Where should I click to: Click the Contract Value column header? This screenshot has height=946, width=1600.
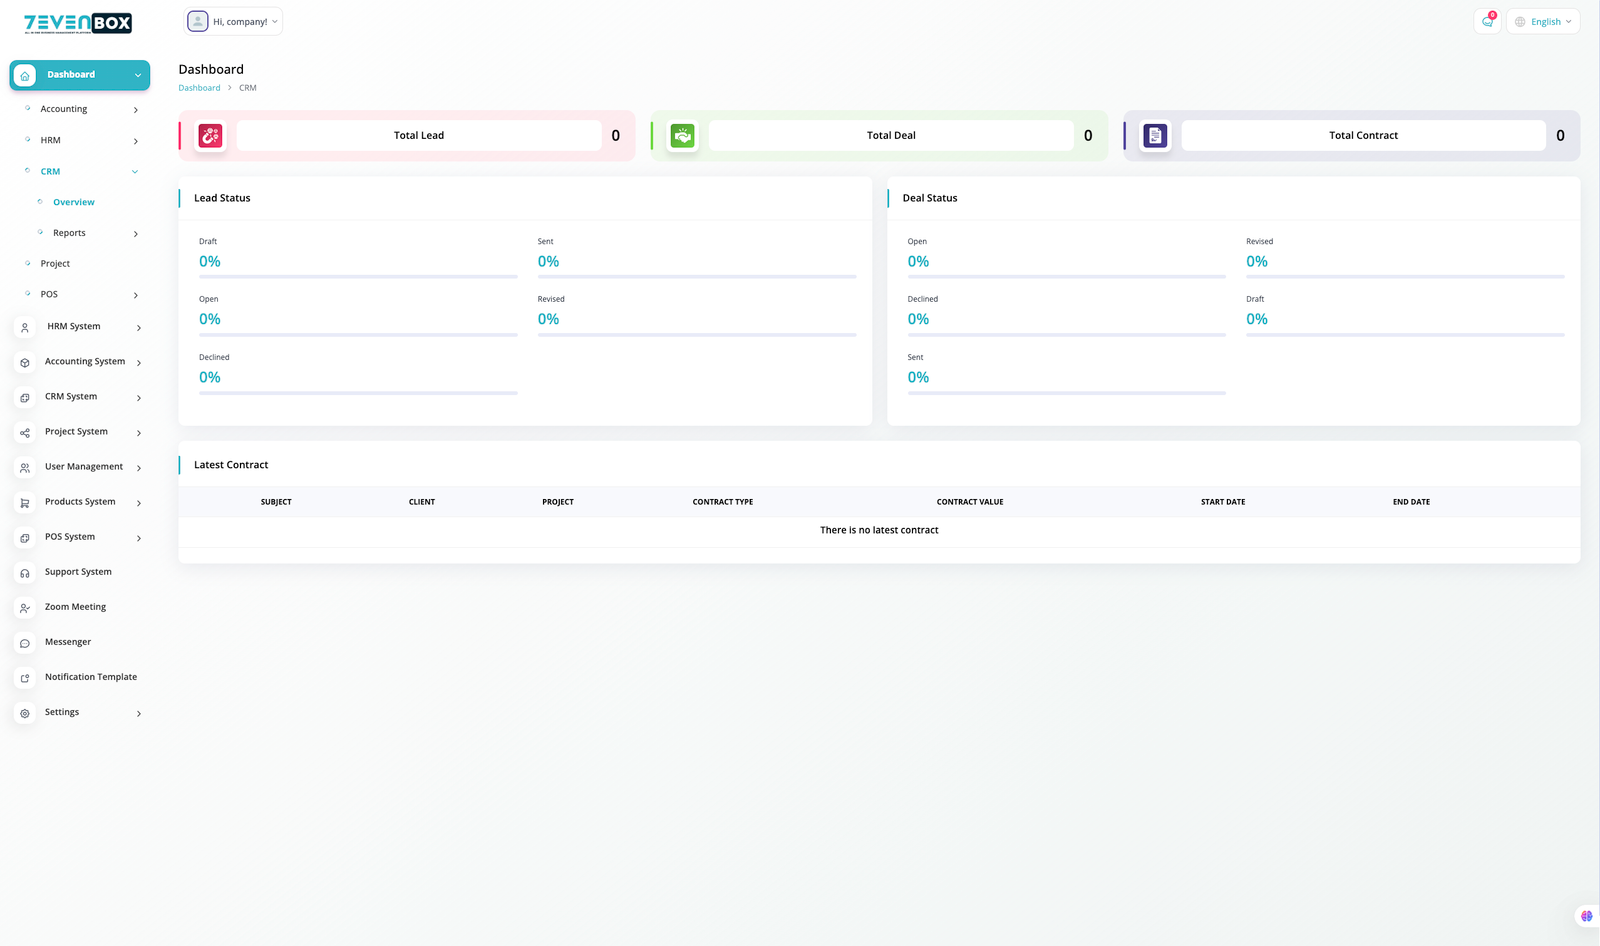969,502
